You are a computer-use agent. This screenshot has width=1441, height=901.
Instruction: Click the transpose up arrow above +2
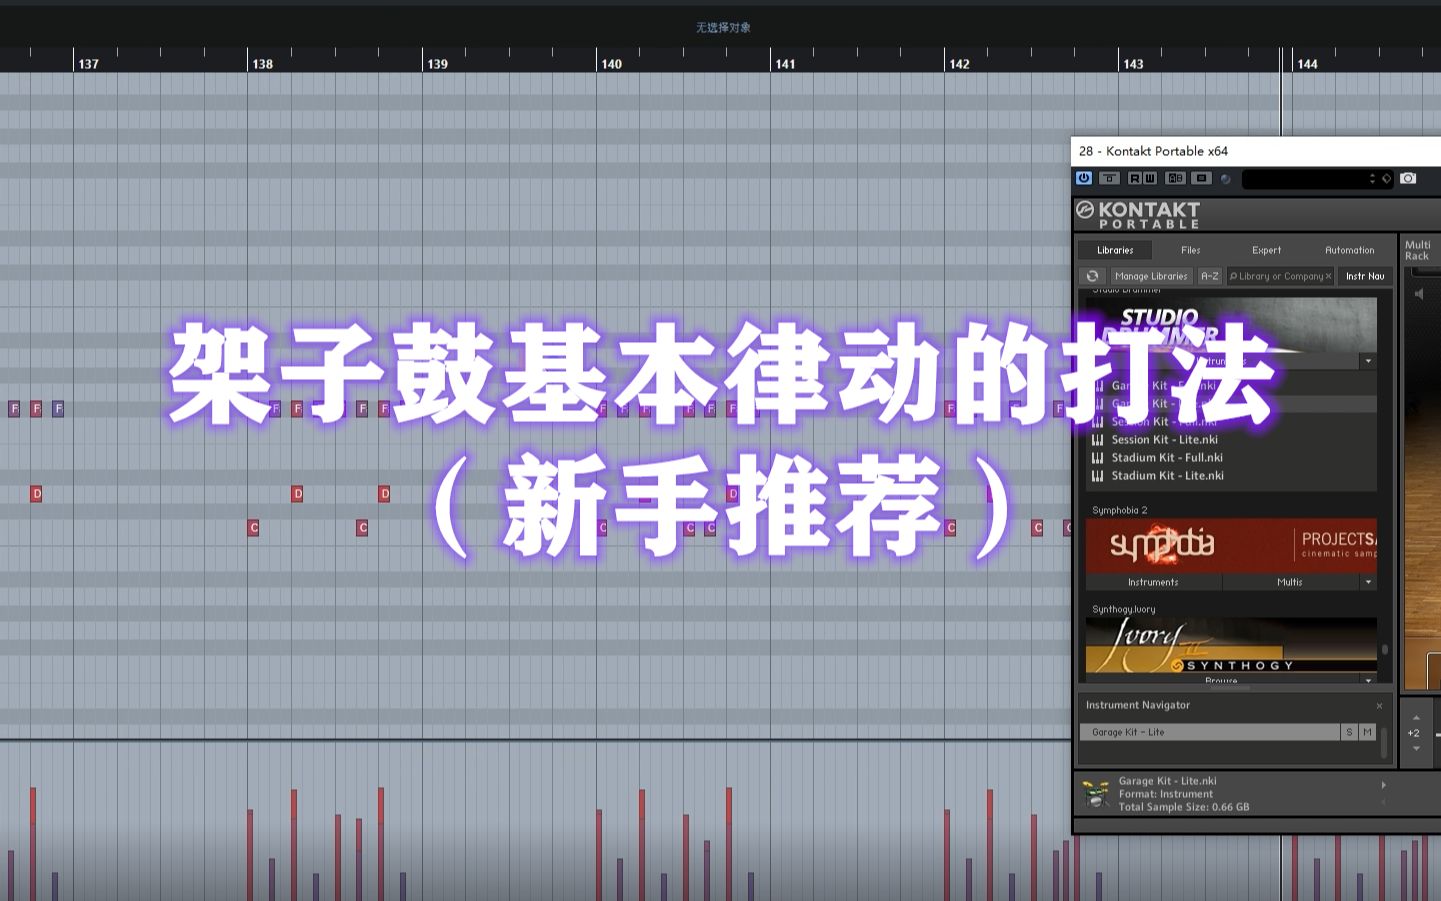click(x=1414, y=718)
